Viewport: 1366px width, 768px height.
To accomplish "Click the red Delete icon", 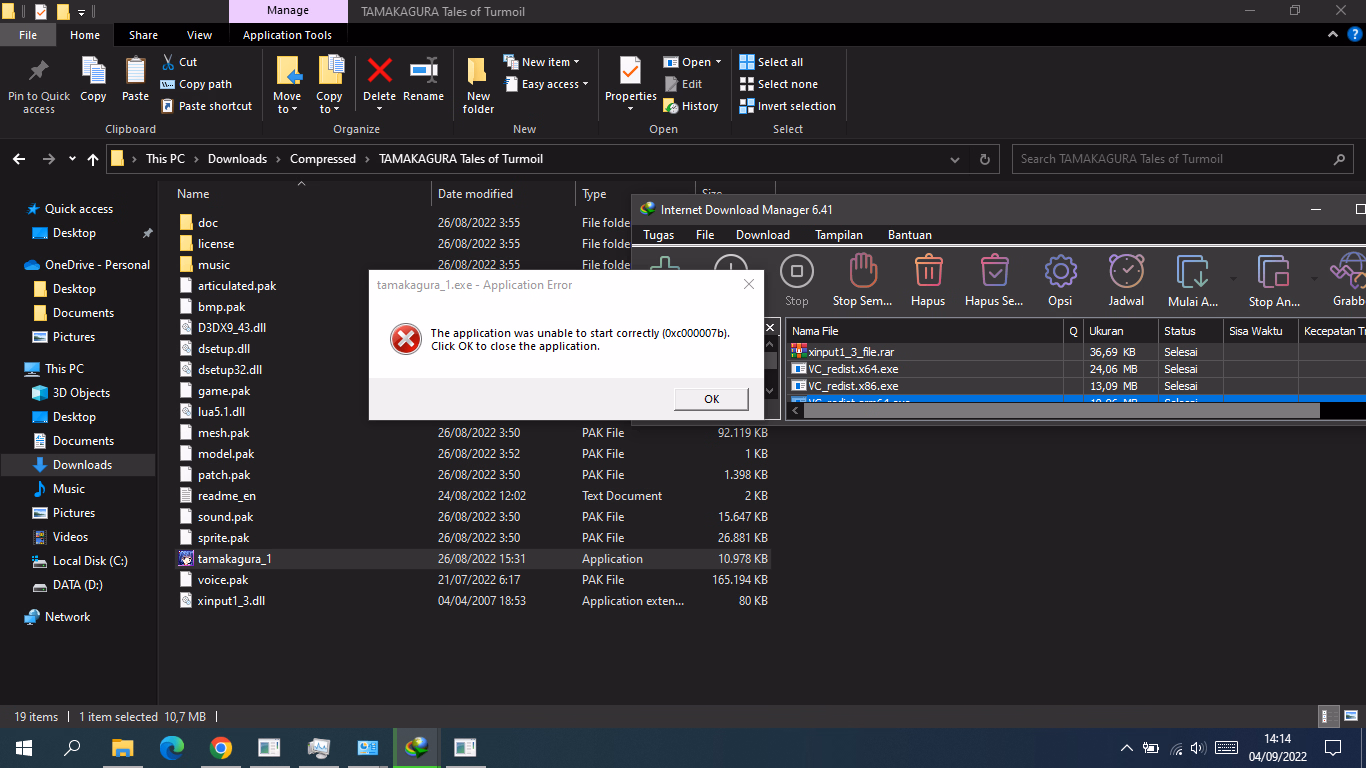I will click(380, 70).
